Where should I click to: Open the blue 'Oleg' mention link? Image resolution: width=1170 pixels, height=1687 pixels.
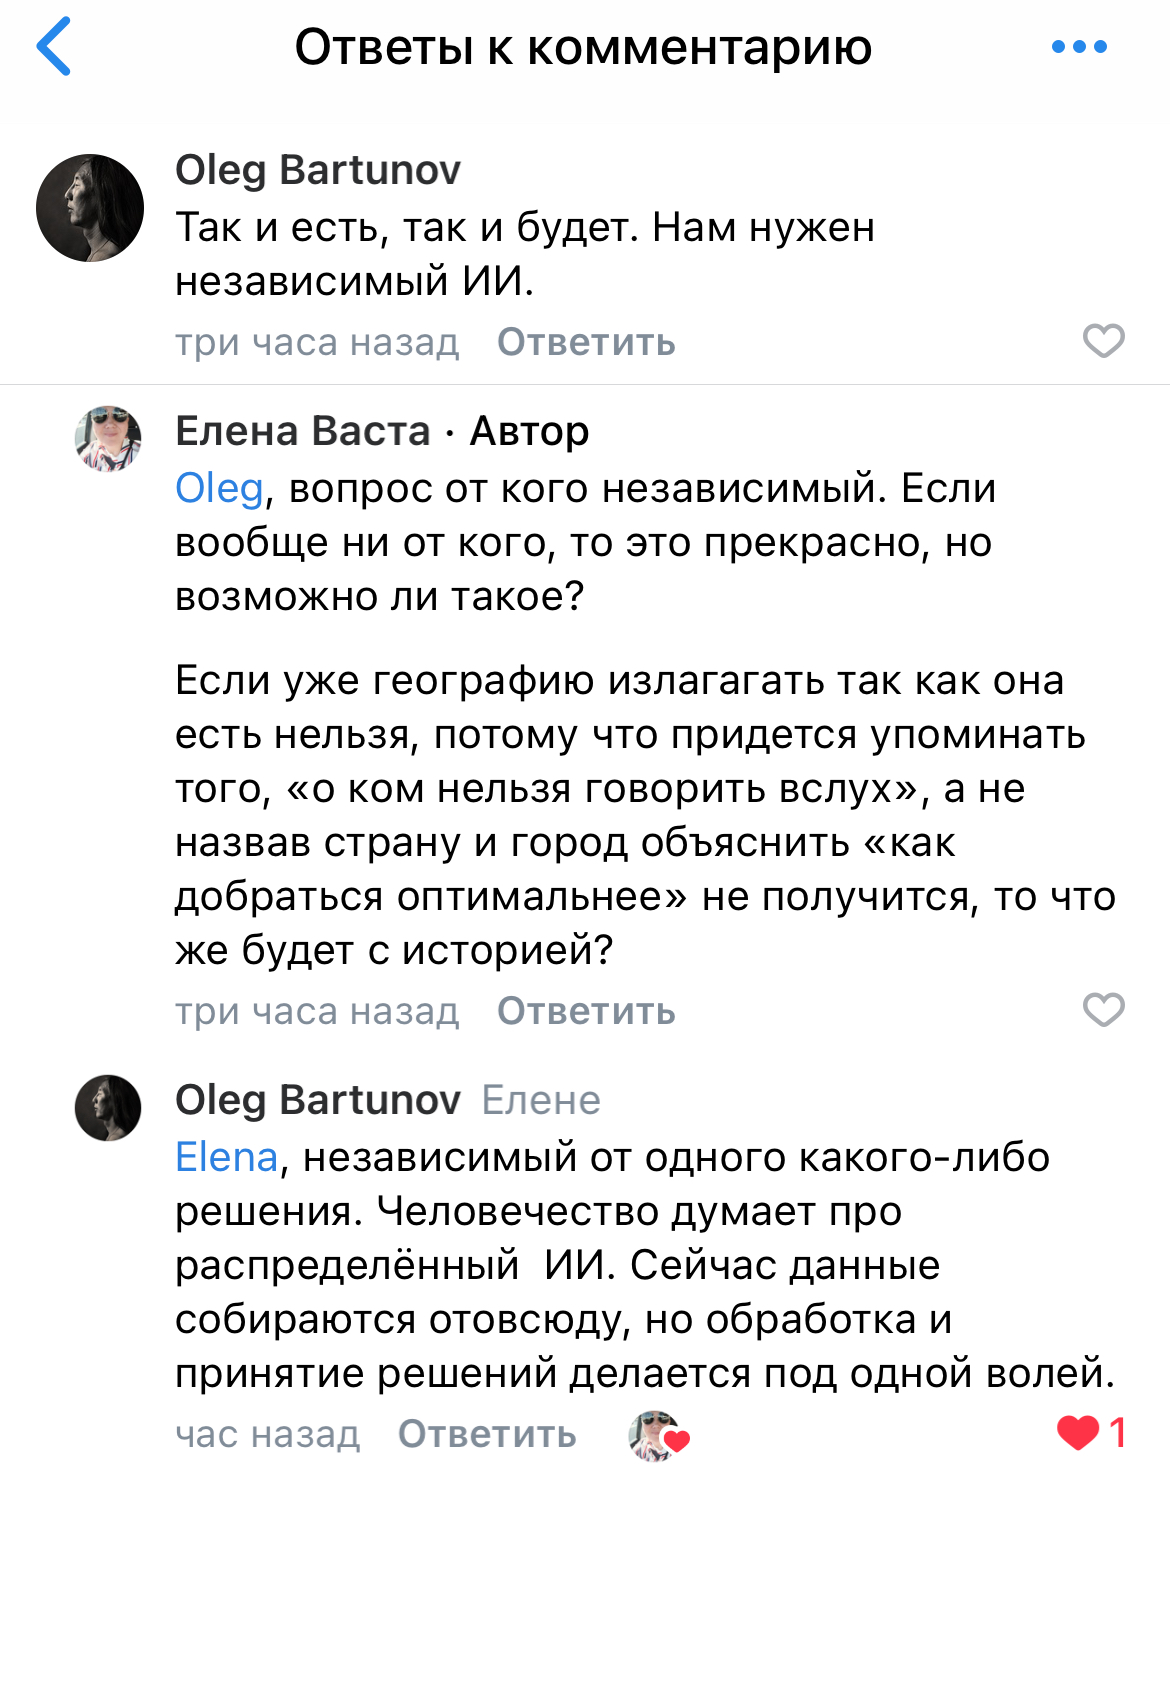[219, 489]
